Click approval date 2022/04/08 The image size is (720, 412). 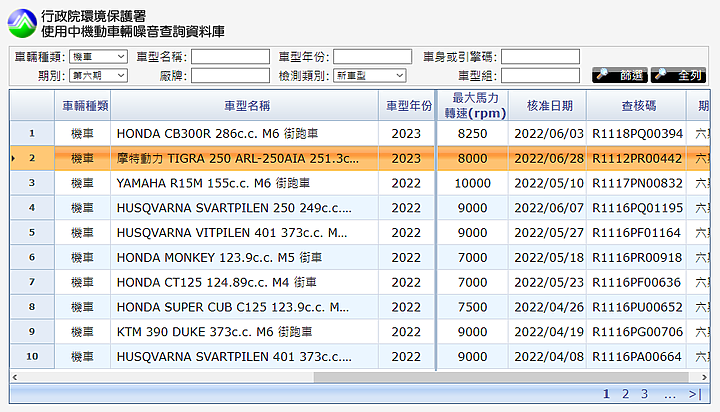(549, 356)
